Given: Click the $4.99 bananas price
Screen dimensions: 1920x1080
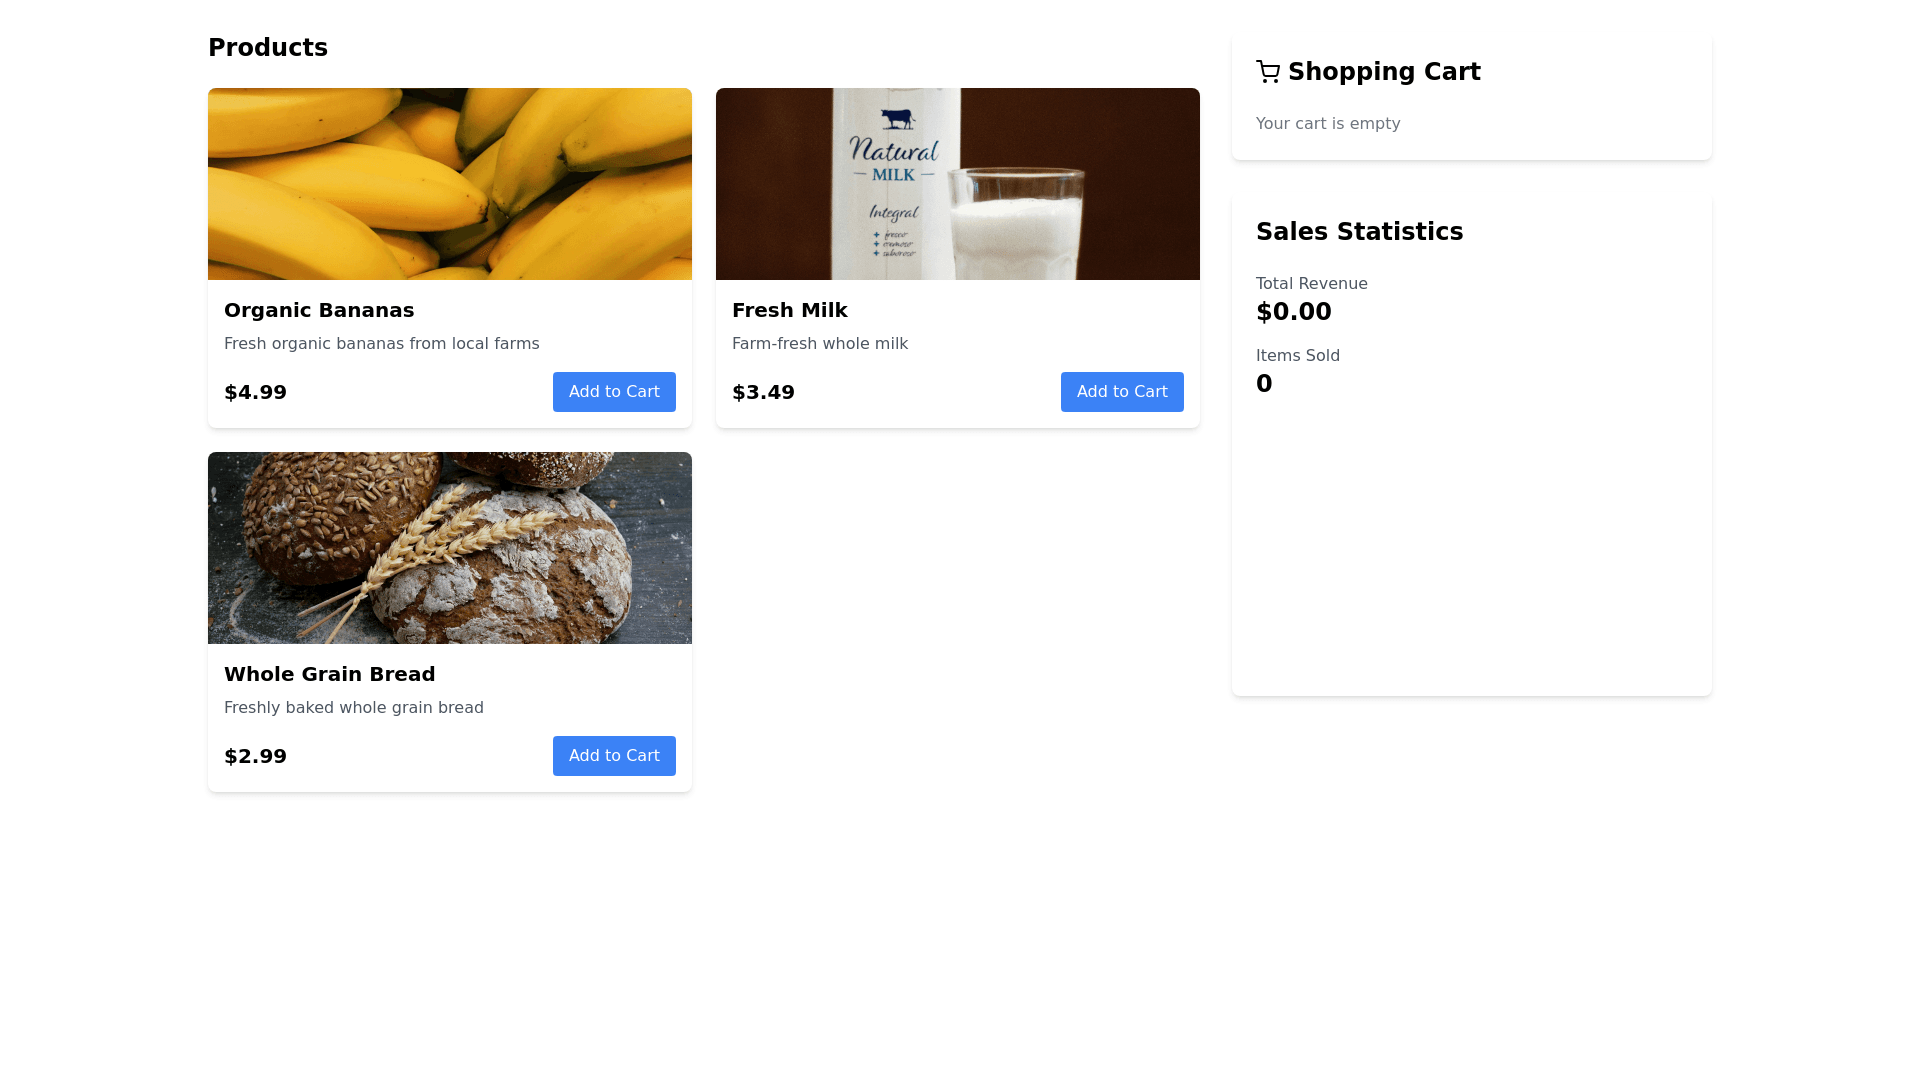Looking at the screenshot, I should tap(256, 392).
